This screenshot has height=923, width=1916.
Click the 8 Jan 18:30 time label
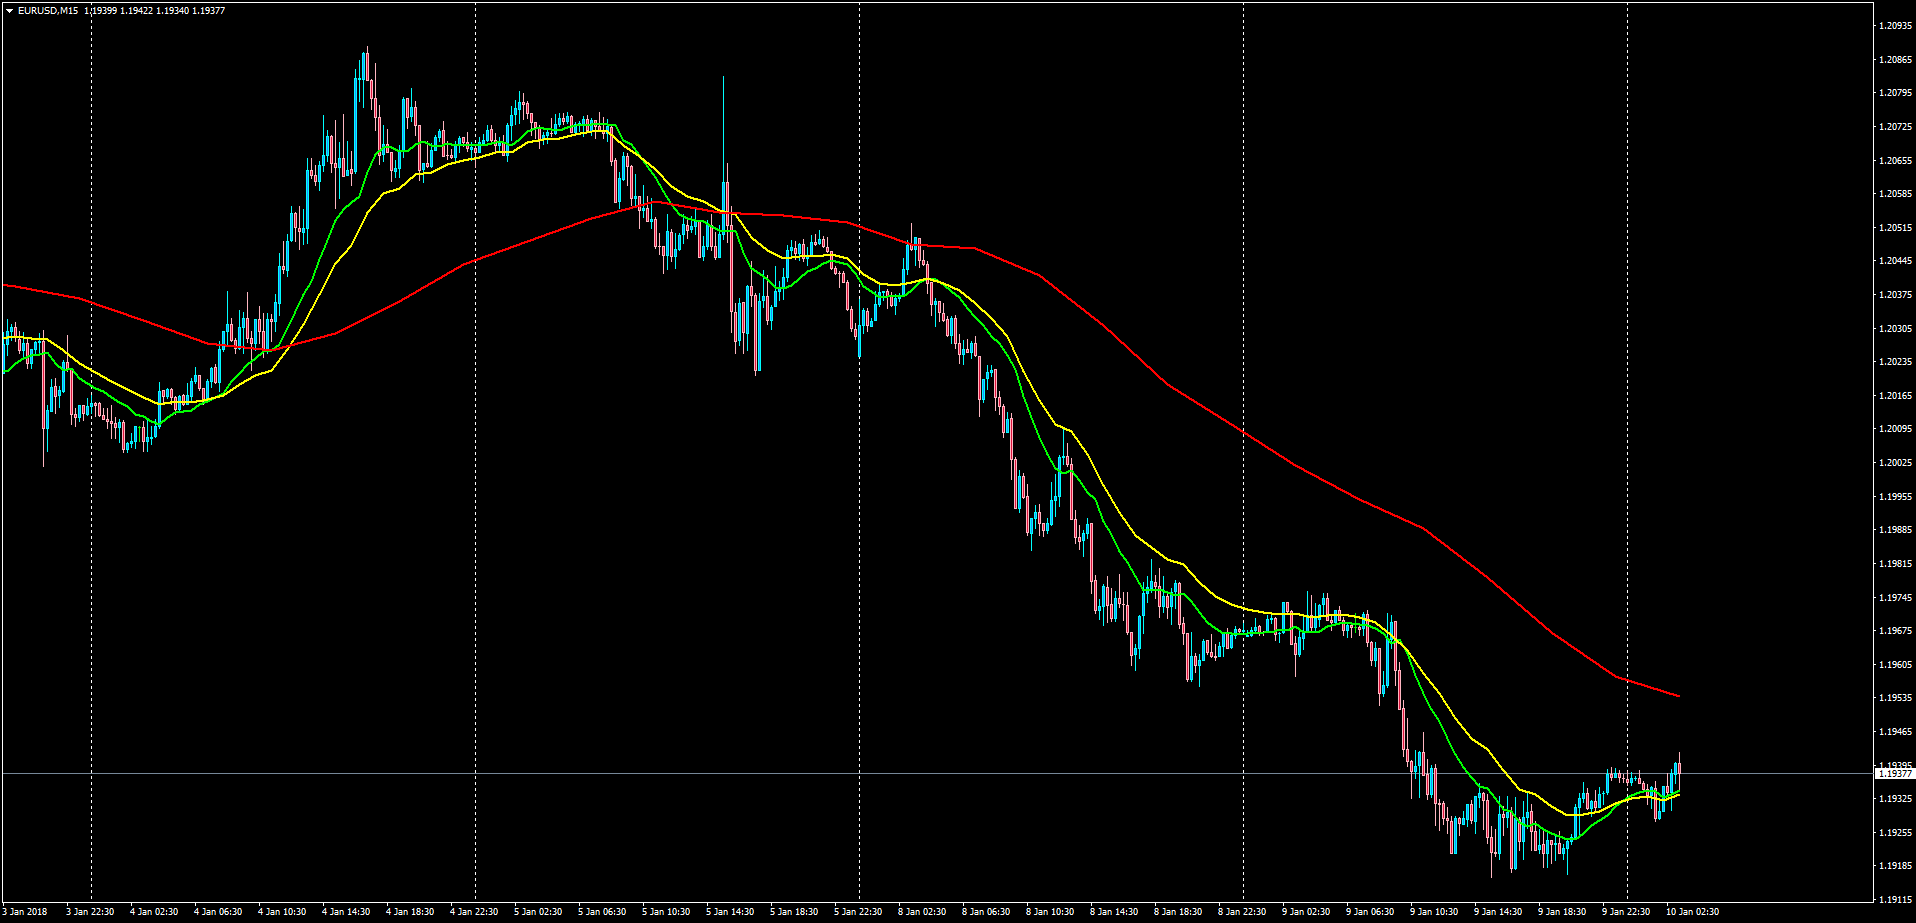(1178, 912)
